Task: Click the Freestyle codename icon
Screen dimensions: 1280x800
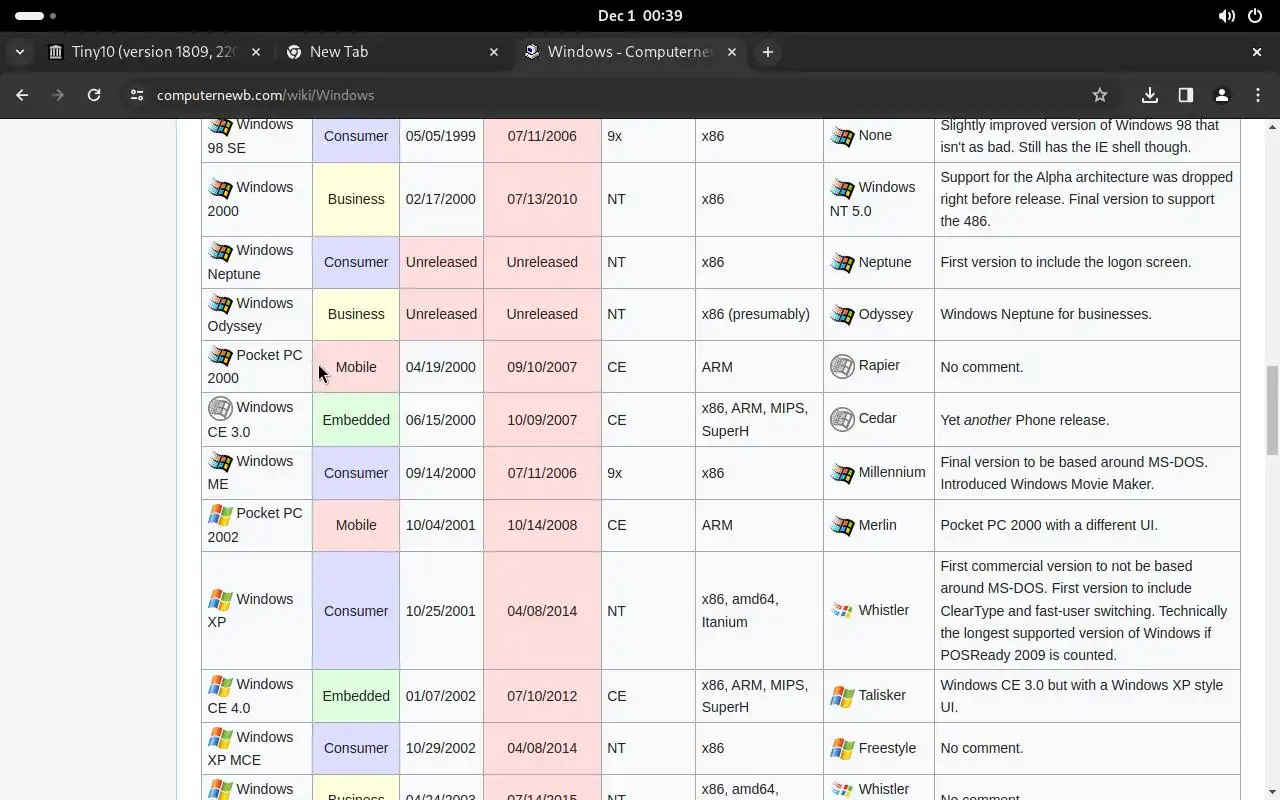Action: click(842, 749)
